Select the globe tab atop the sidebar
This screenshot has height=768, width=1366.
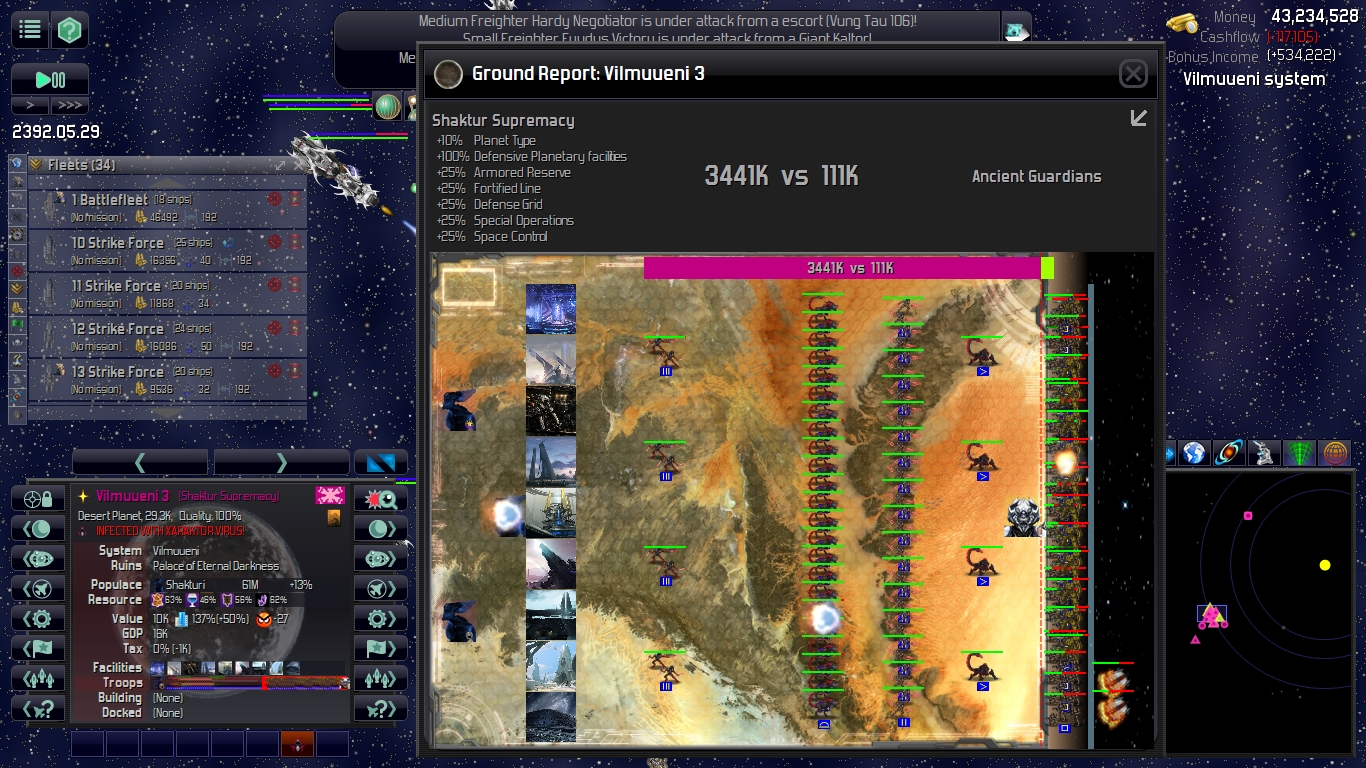17,163
